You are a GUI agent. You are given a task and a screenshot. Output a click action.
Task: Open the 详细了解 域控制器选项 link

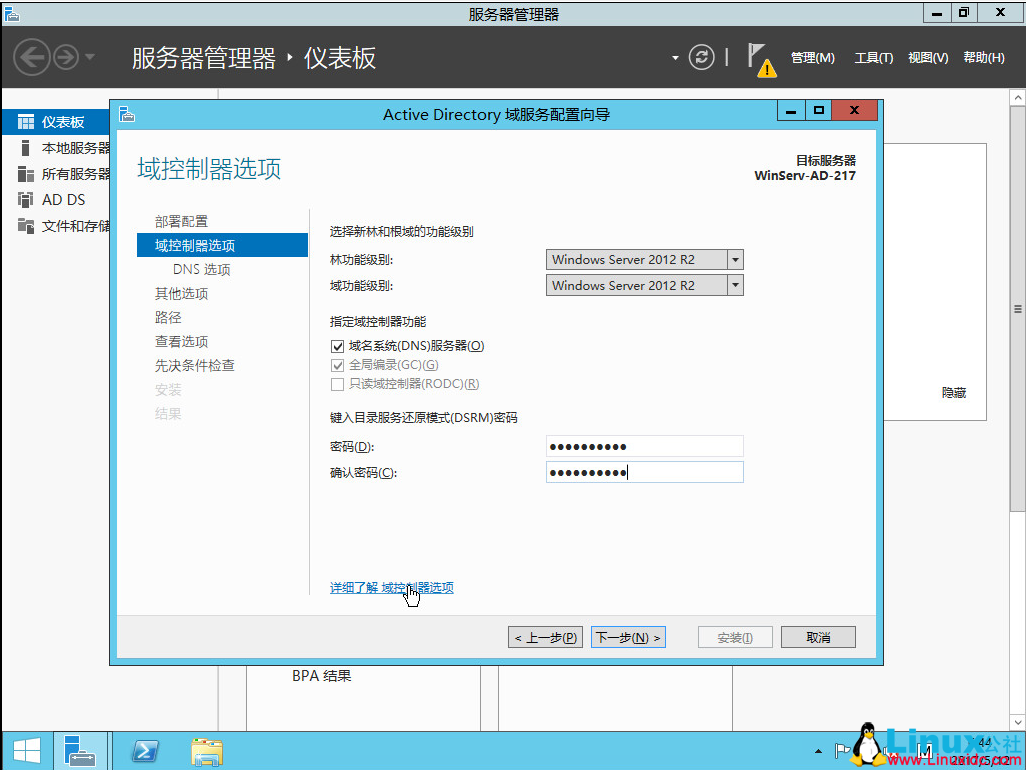(x=392, y=587)
